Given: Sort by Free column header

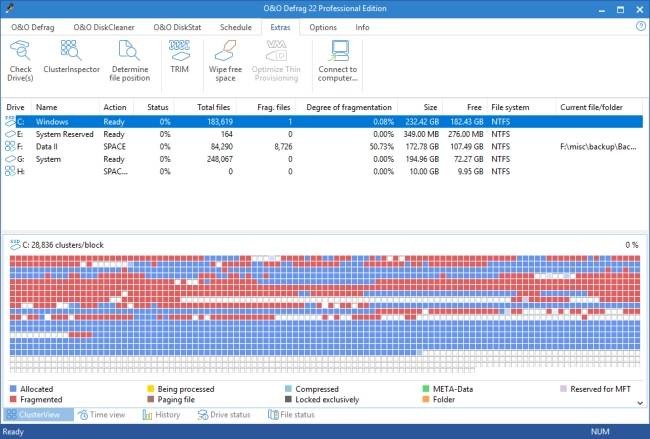Looking at the screenshot, I should tap(464, 107).
